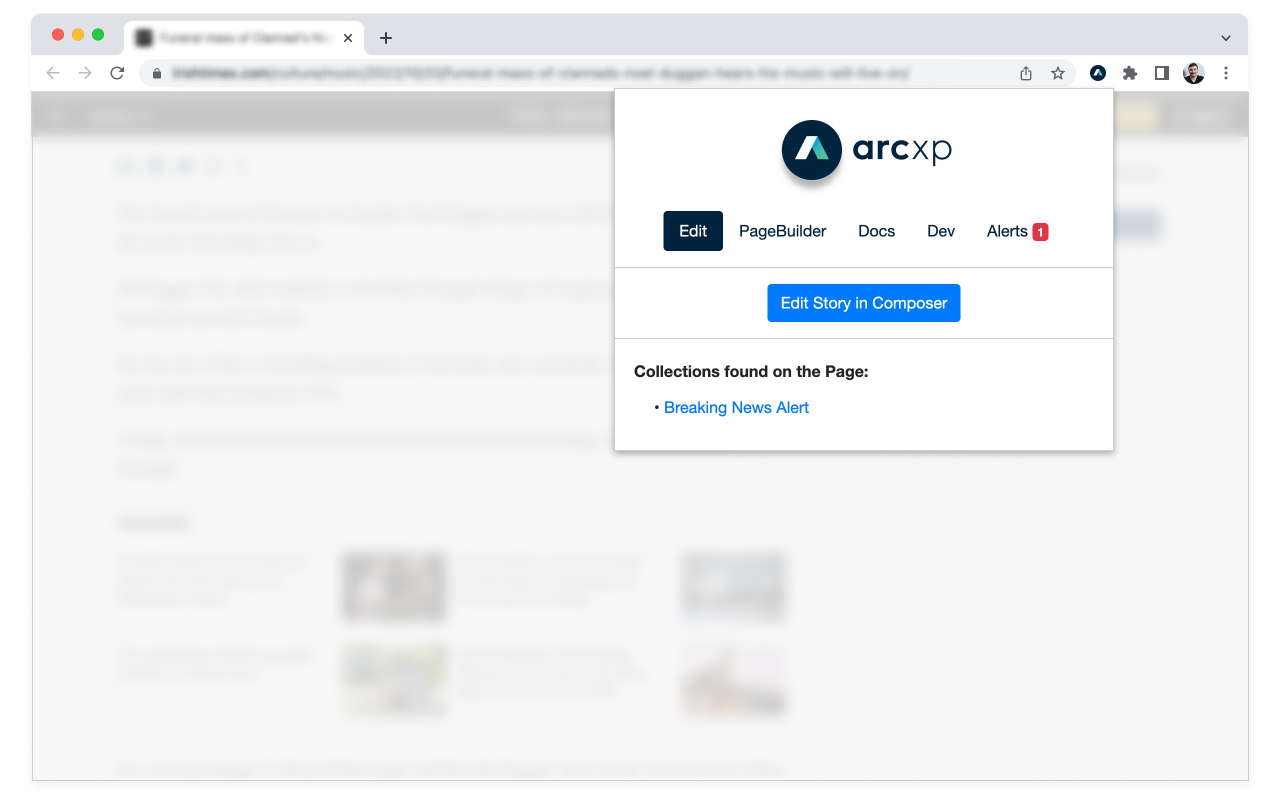The image size is (1280, 800).
Task: Open Chrome's three-dot menu
Action: pyautogui.click(x=1226, y=72)
